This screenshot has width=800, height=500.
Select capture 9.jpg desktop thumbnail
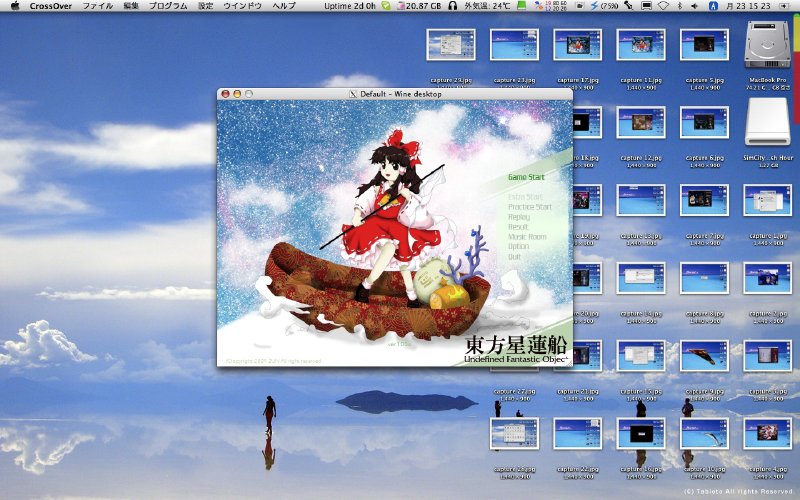click(x=704, y=356)
